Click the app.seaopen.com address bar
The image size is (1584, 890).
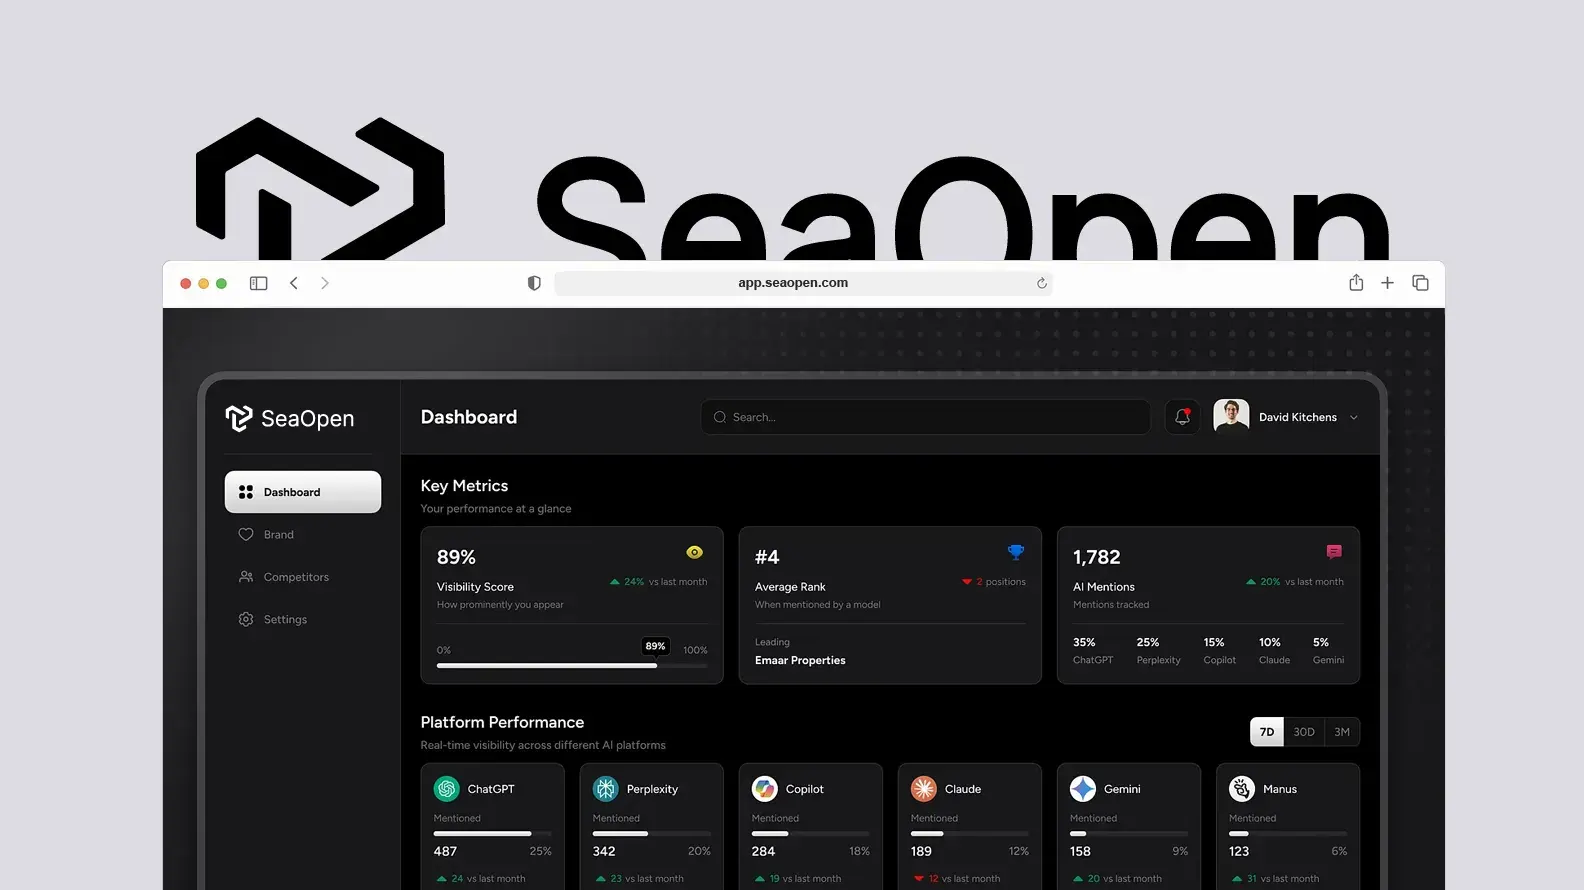coord(803,283)
